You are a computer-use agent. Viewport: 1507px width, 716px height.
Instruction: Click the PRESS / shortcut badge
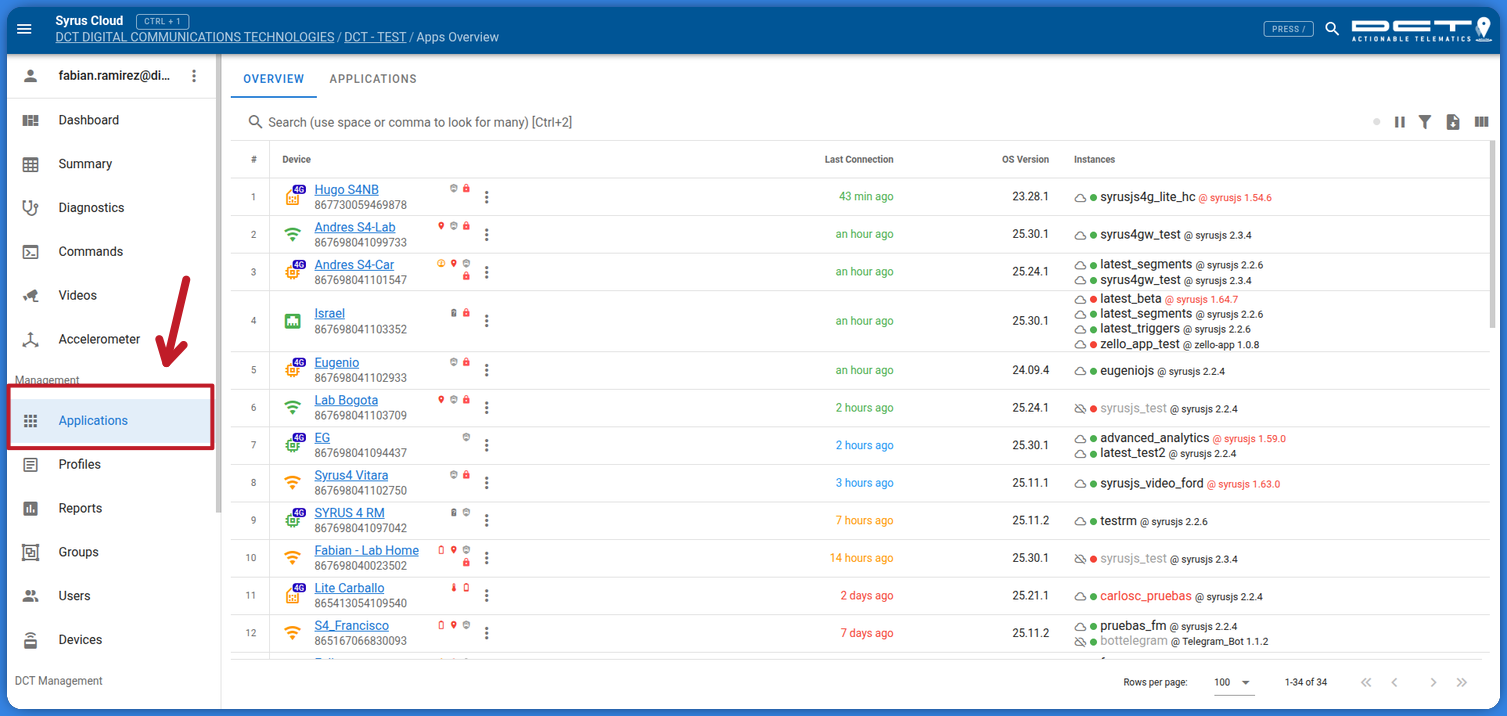pos(1289,29)
